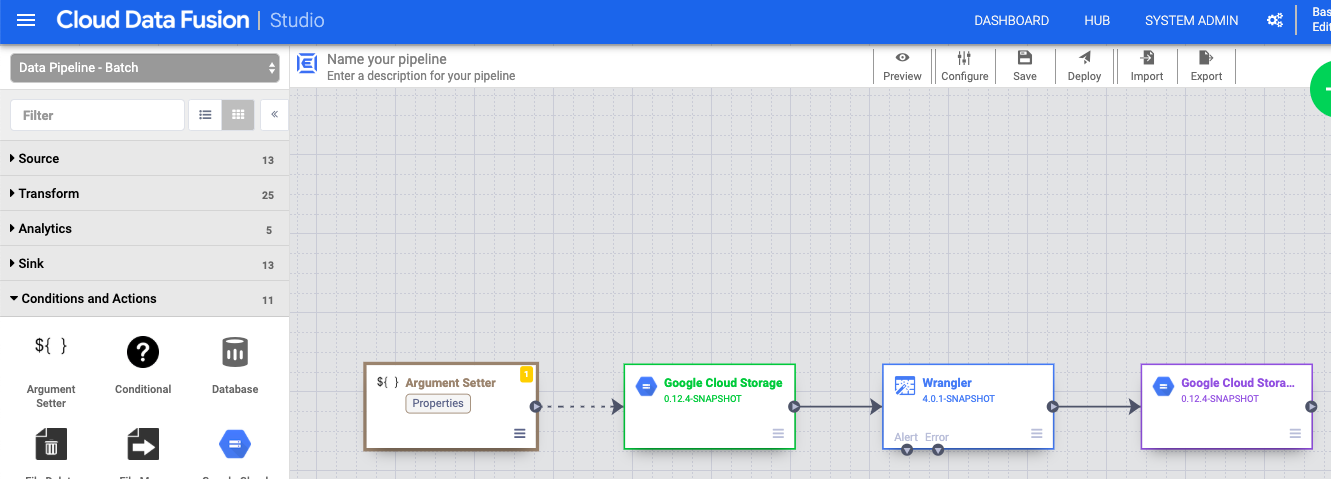1331x479 pixels.
Task: Collapse the Conditions and Actions section
Action: point(88,299)
